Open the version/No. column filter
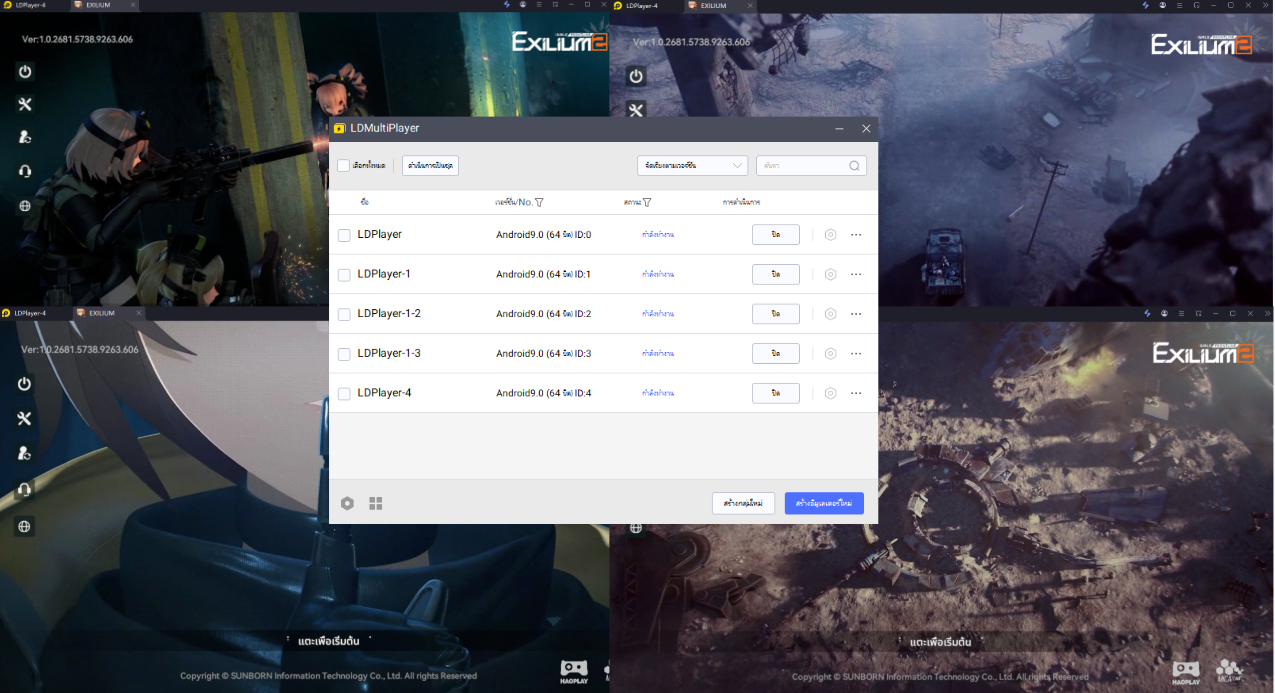The height and width of the screenshot is (693, 1275). 540,202
